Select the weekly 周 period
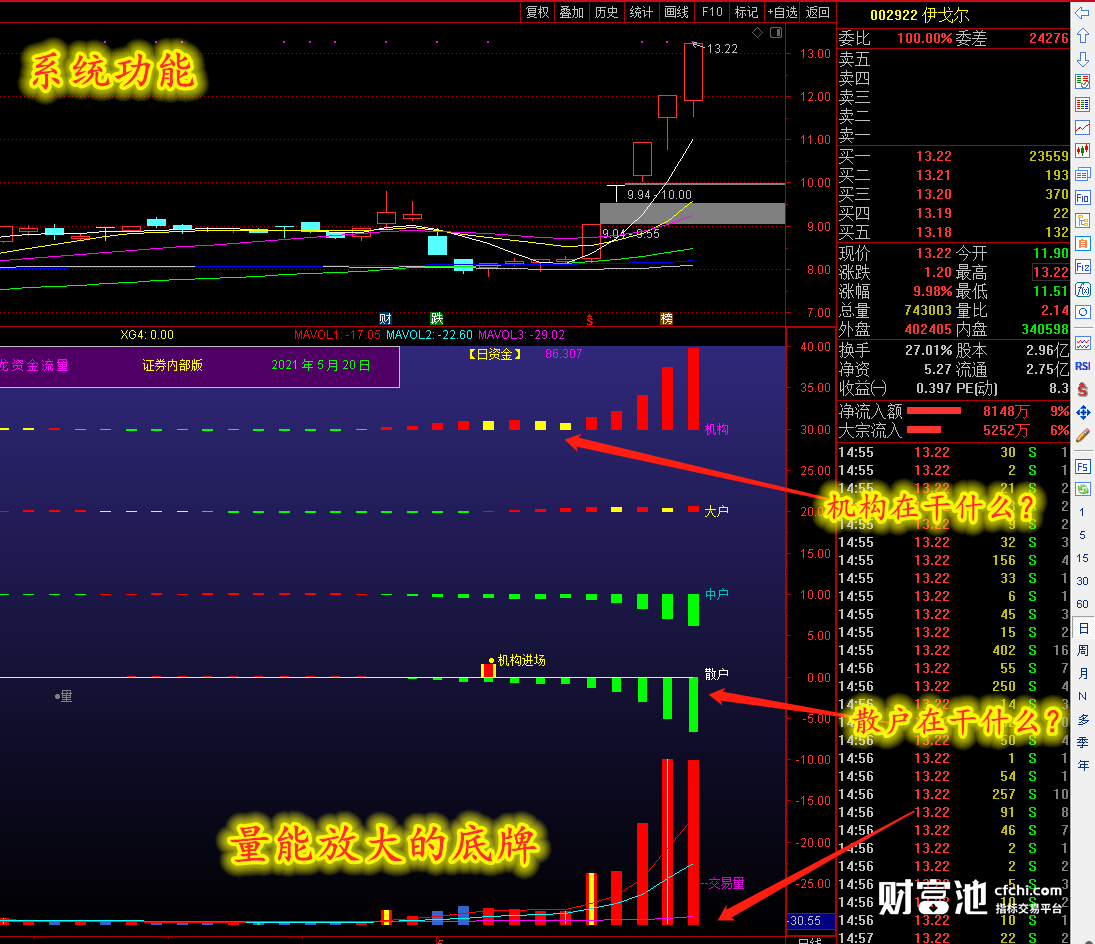The height and width of the screenshot is (944, 1095). 1082,650
